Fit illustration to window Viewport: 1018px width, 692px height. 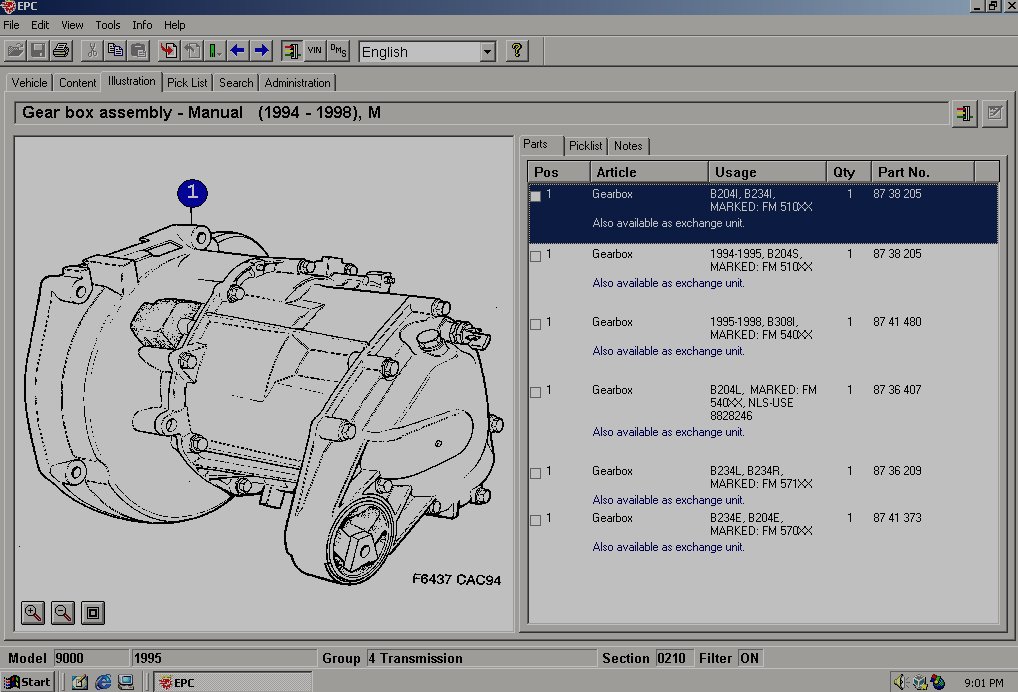coord(93,613)
